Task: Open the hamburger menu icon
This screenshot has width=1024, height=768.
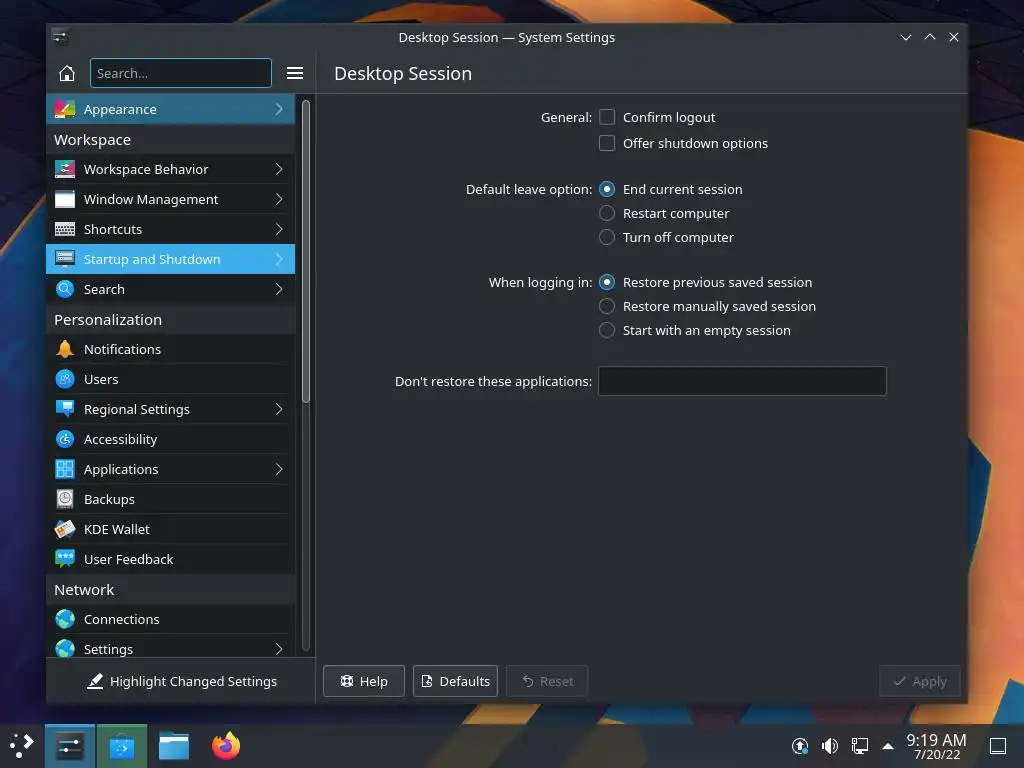Action: (295, 73)
